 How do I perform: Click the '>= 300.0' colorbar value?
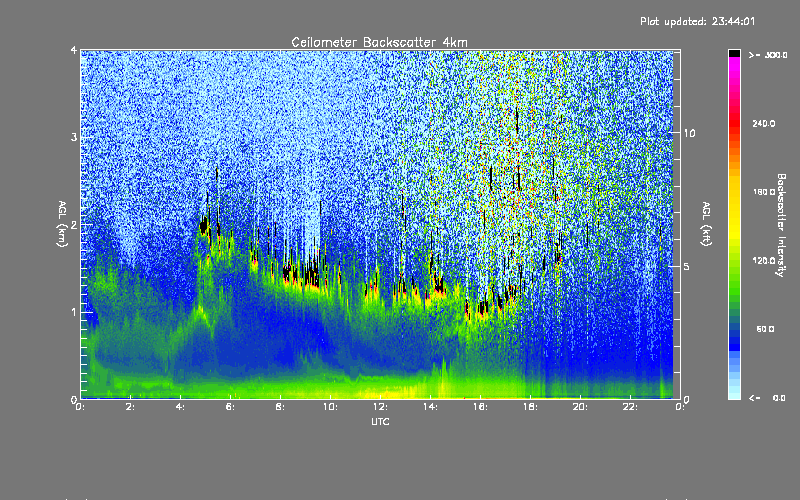click(768, 55)
